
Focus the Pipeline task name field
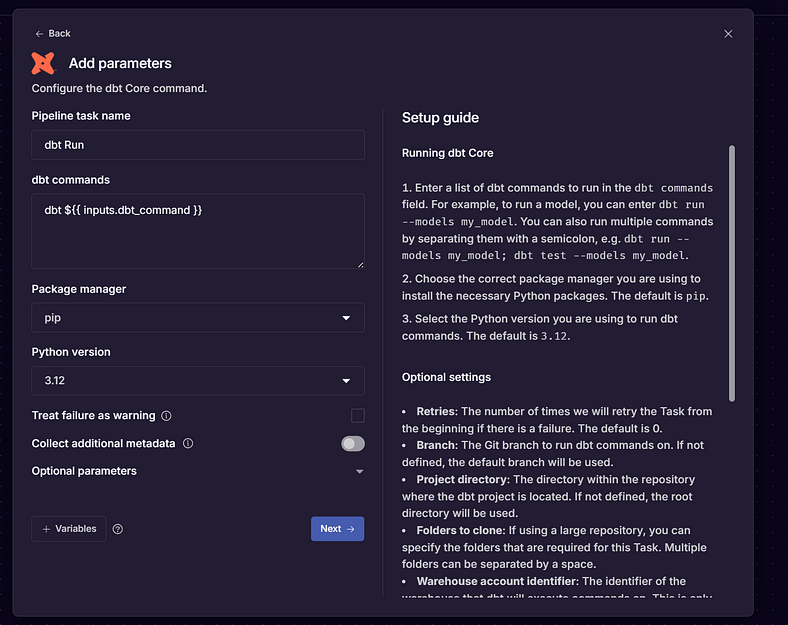pos(198,145)
